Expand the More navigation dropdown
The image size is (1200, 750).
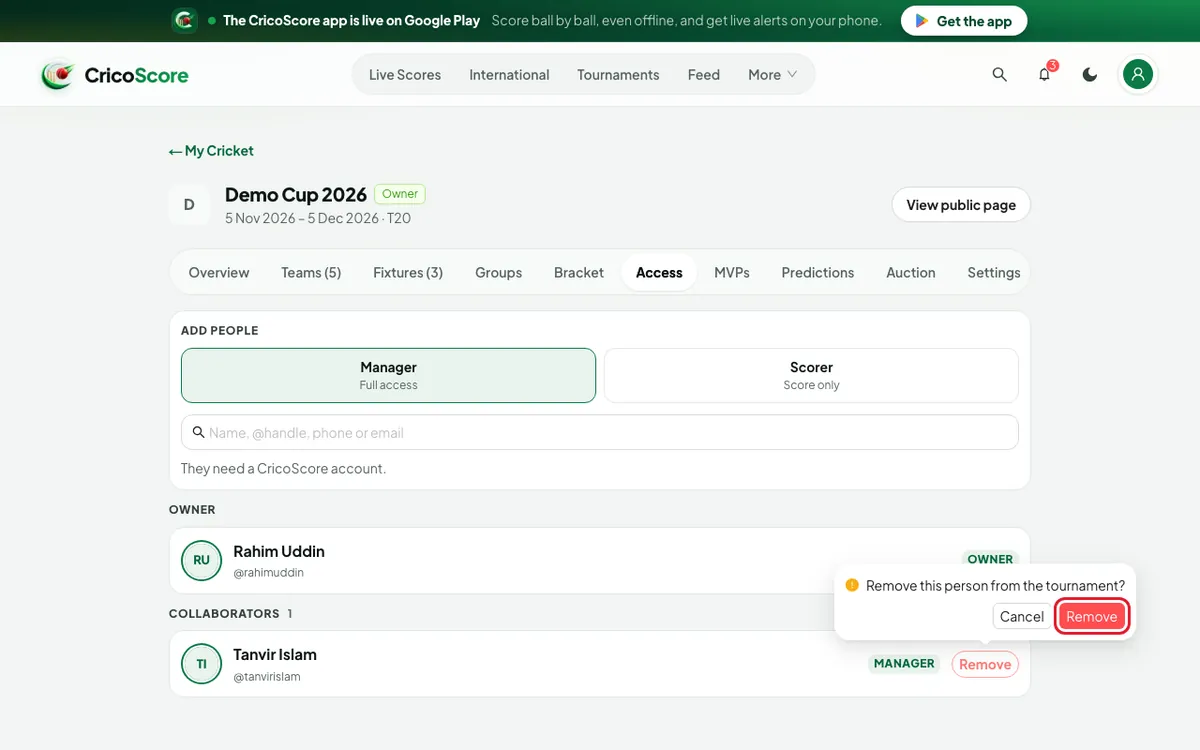[773, 75]
